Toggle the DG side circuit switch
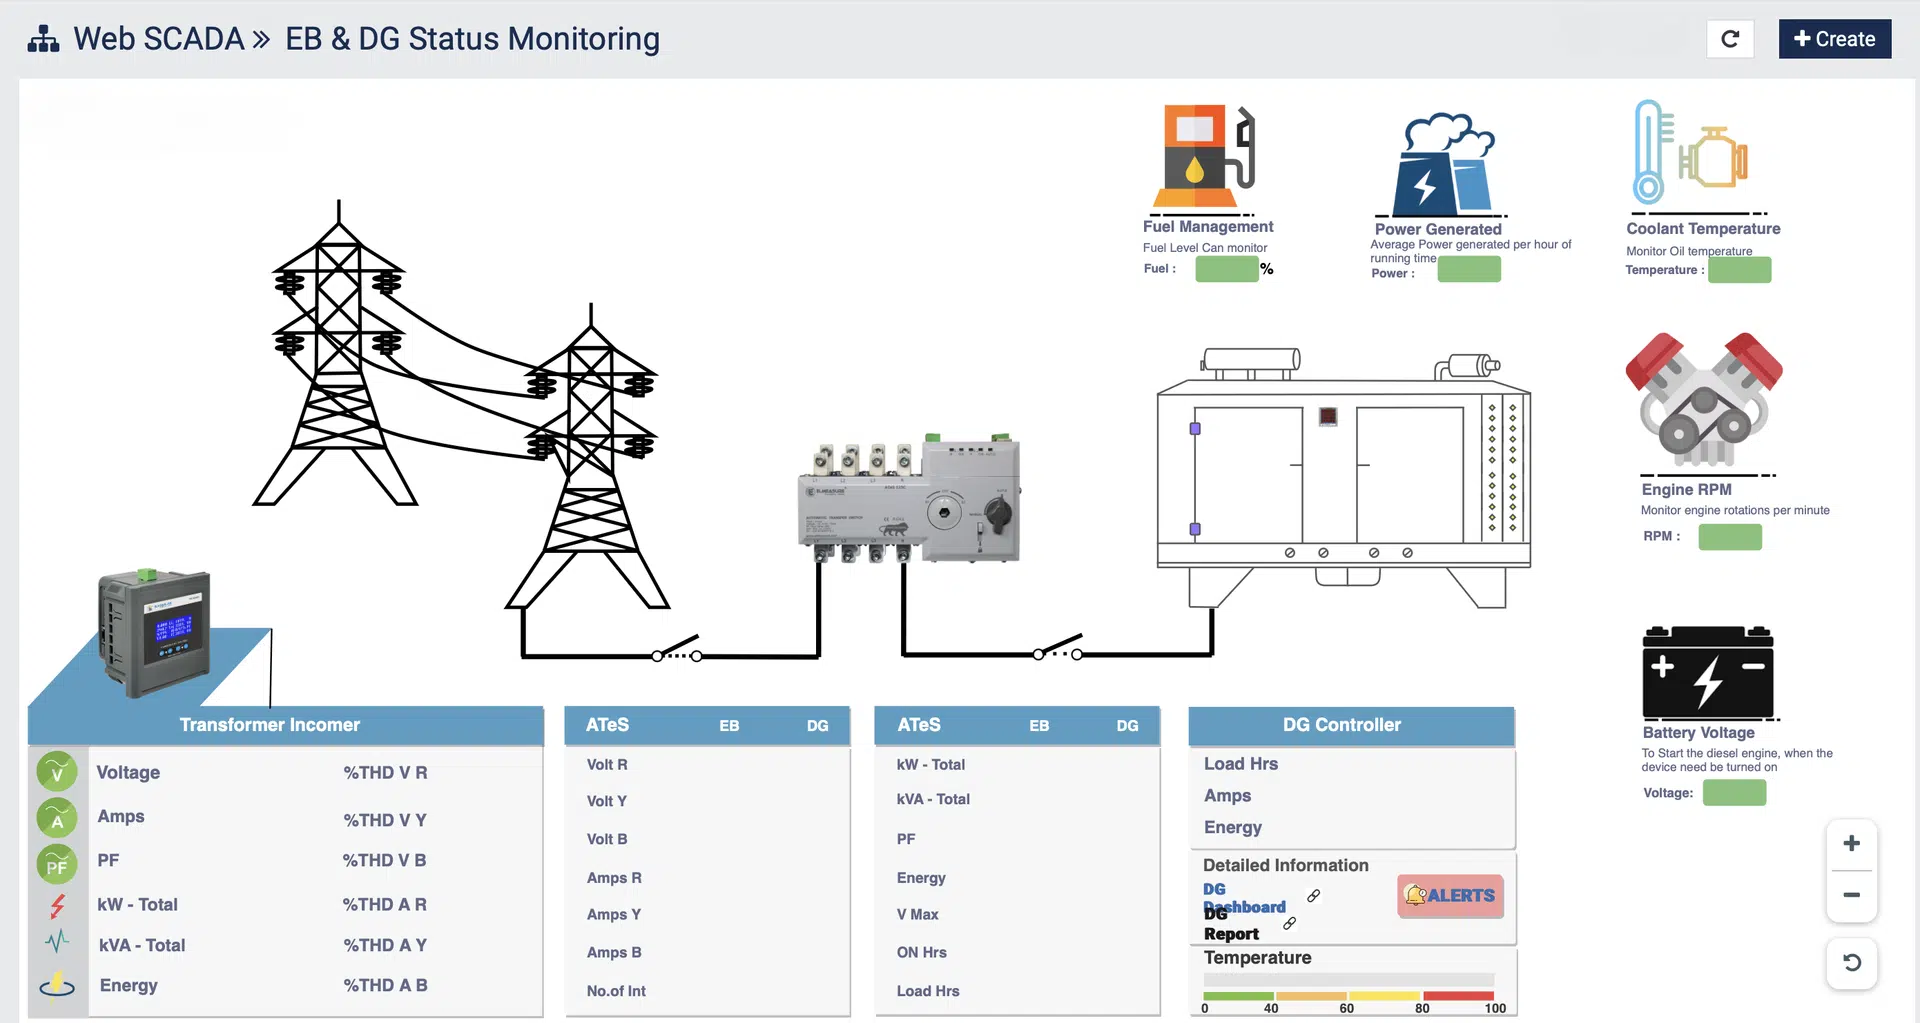The image size is (1920, 1023). coord(1059,646)
